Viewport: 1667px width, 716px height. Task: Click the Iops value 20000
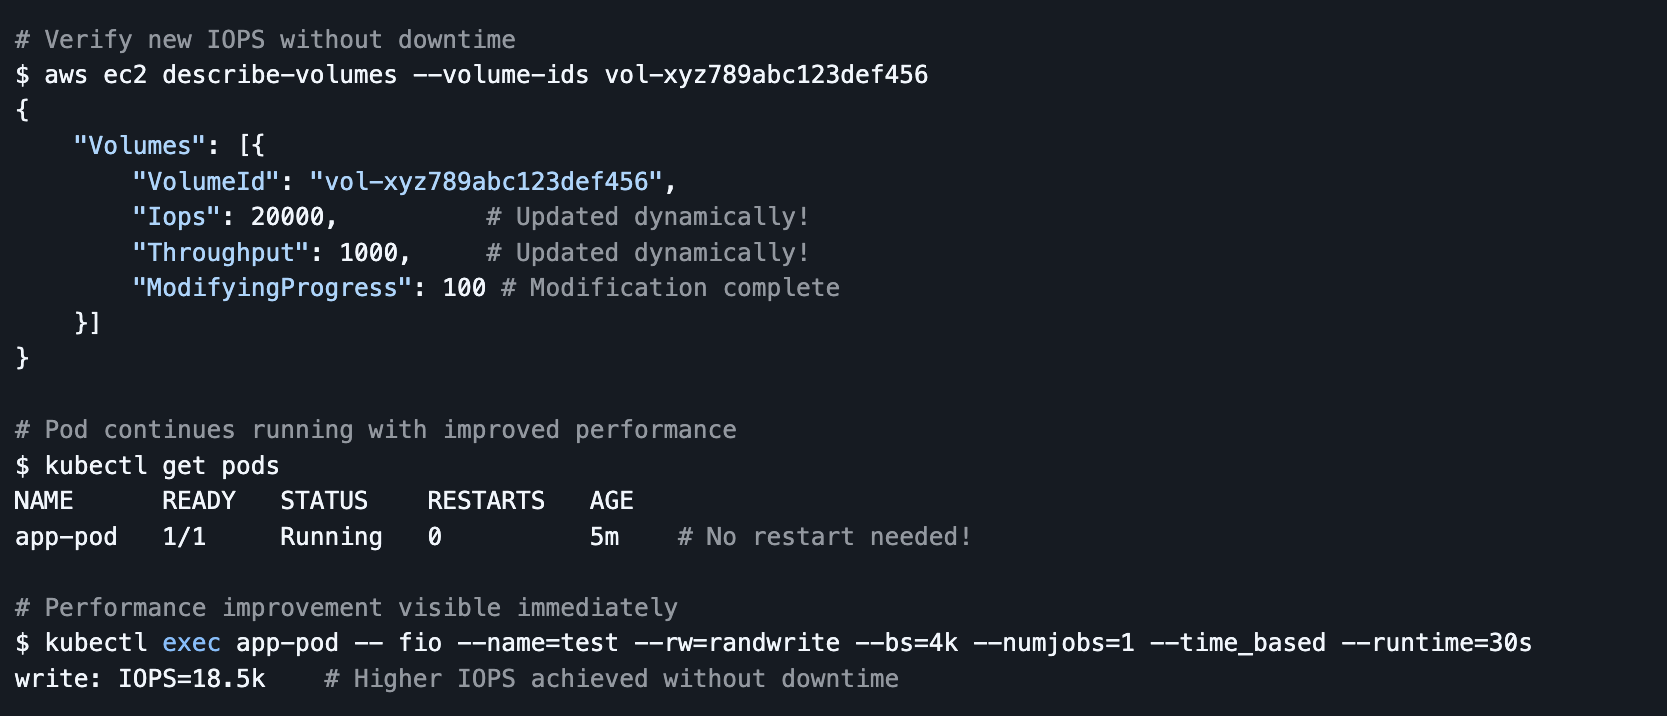point(287,217)
